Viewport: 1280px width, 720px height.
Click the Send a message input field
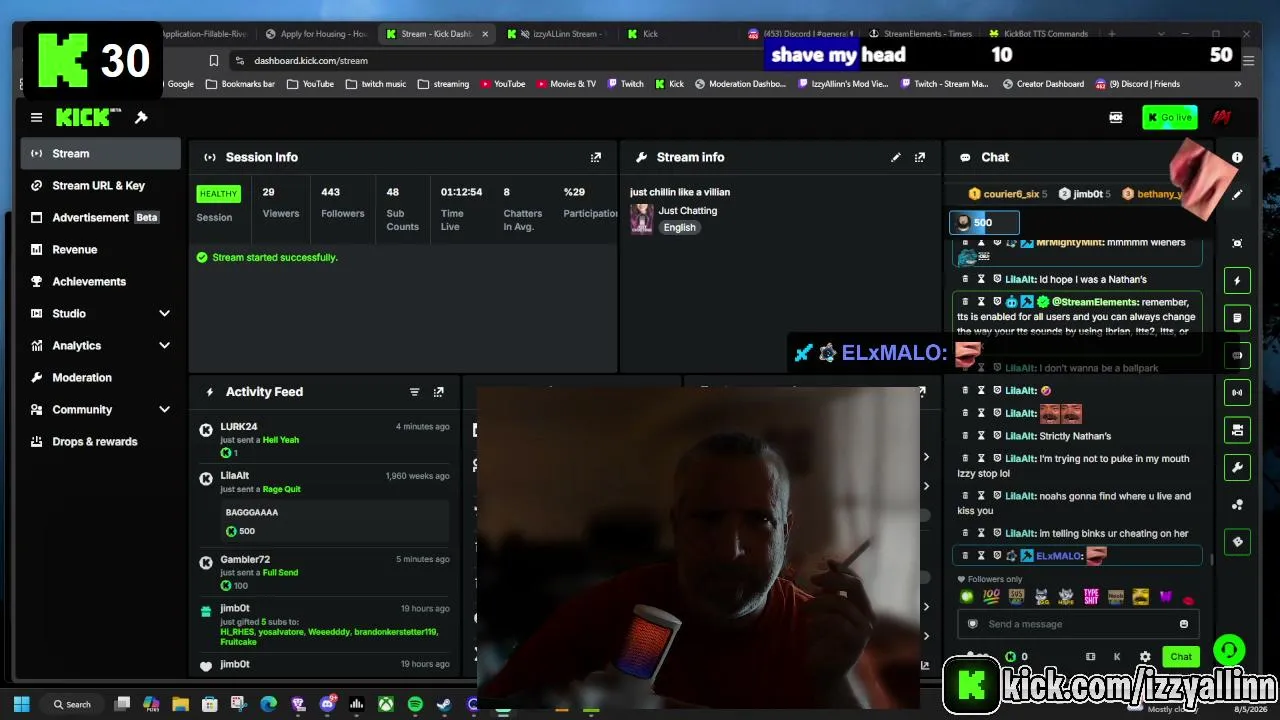1077,624
